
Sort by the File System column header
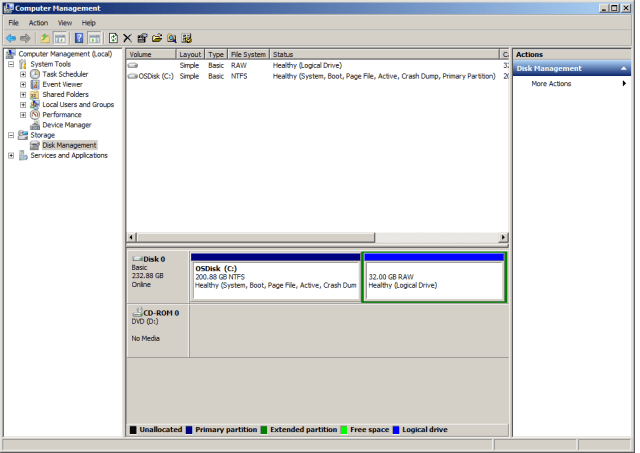tap(248, 54)
